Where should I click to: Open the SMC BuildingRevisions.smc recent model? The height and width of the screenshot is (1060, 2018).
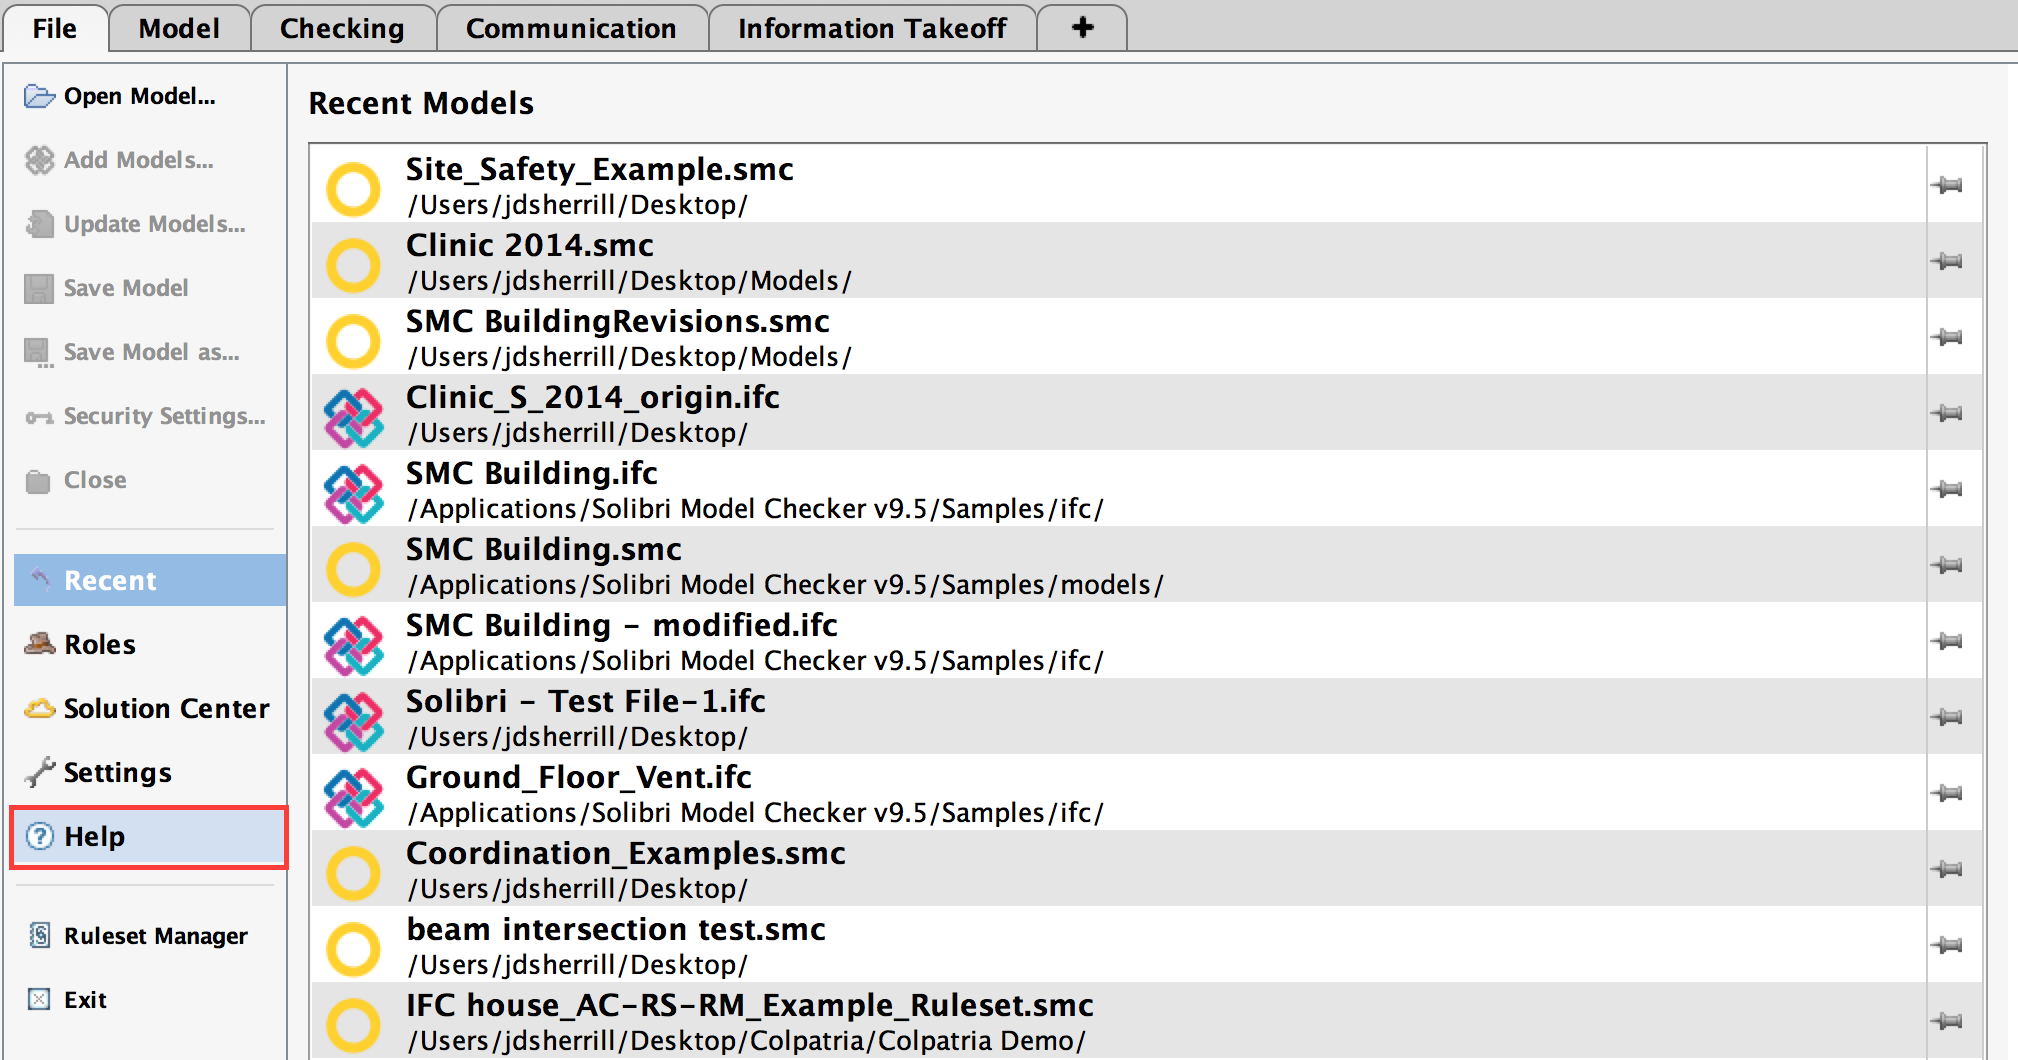pyautogui.click(x=1118, y=337)
